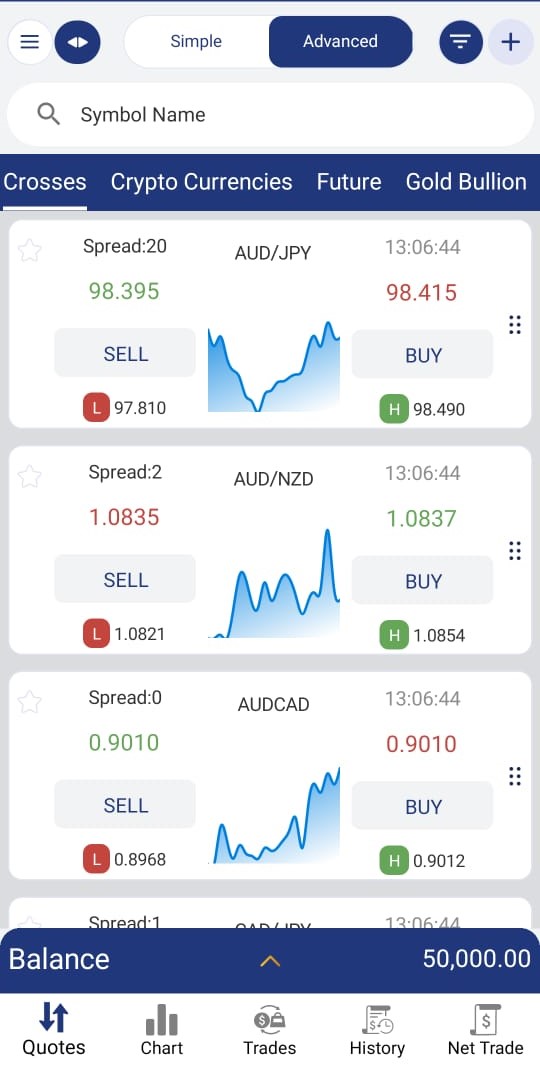The height and width of the screenshot is (1065, 540).
Task: Tap the left-right arrows round icon
Action: pos(77,42)
